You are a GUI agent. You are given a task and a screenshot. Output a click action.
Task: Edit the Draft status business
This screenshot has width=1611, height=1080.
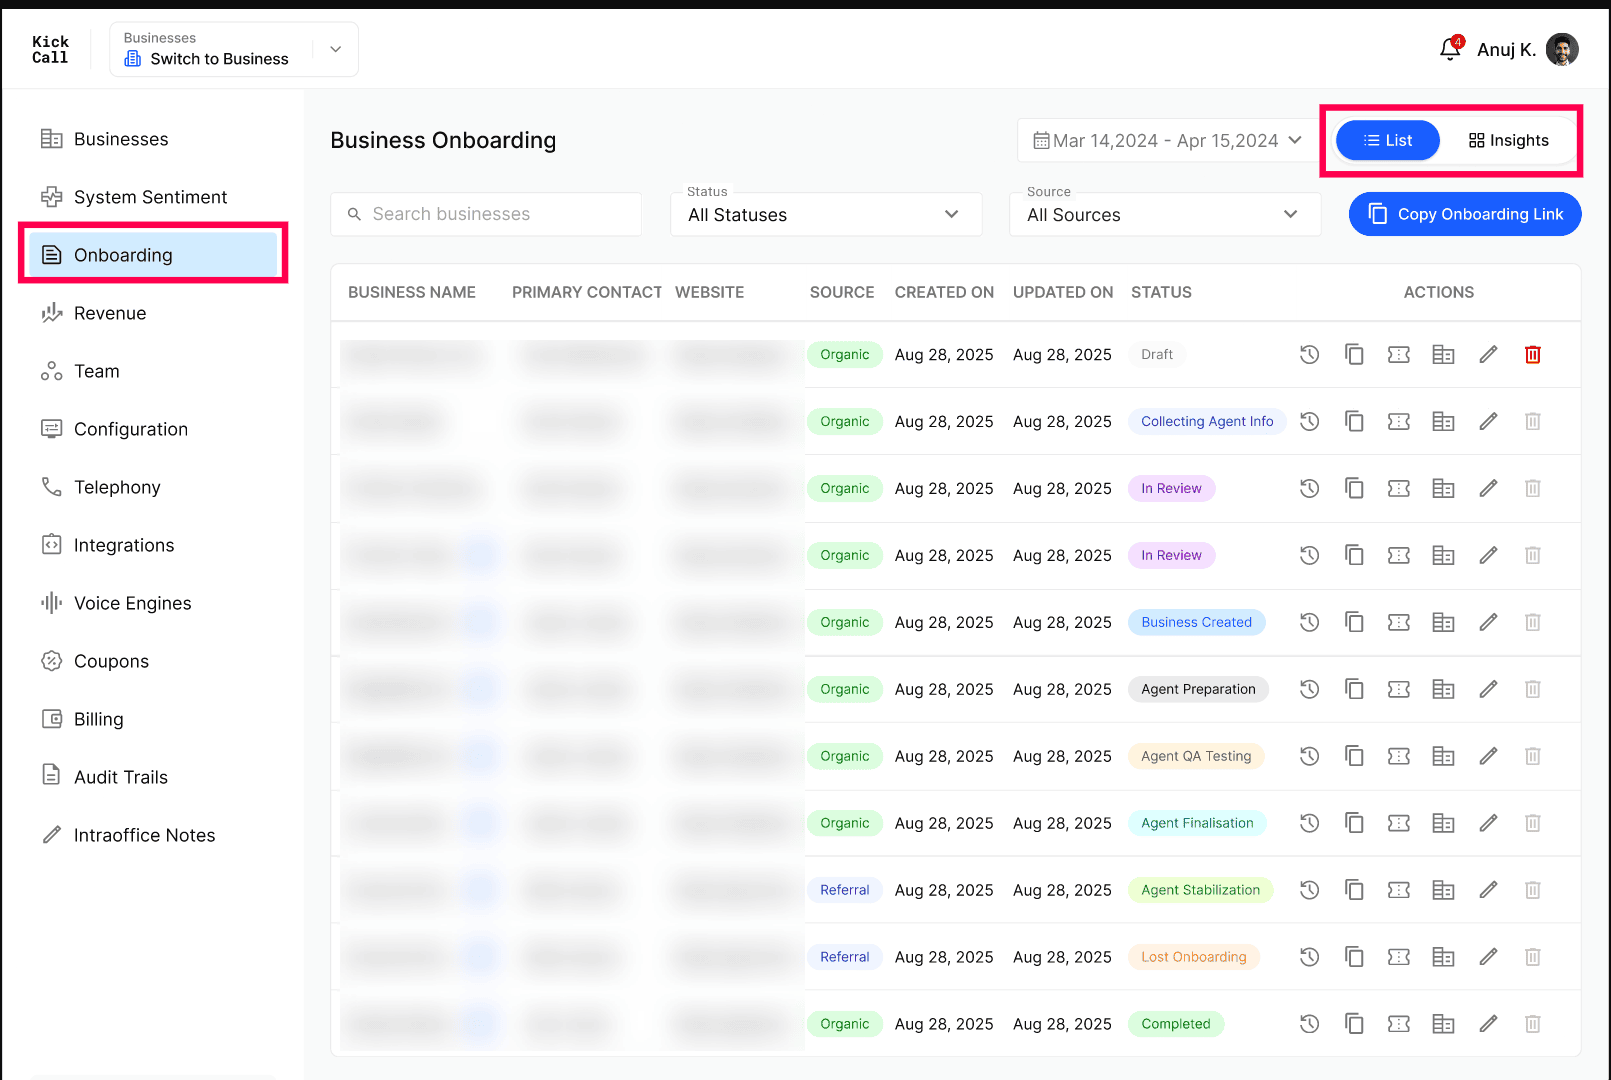pos(1488,354)
